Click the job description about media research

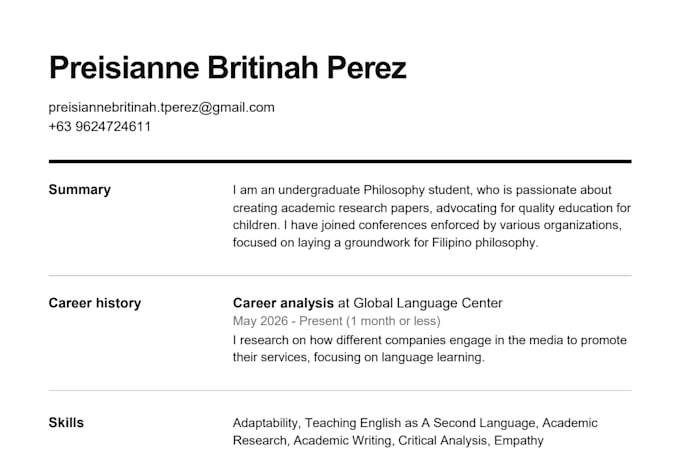click(430, 348)
